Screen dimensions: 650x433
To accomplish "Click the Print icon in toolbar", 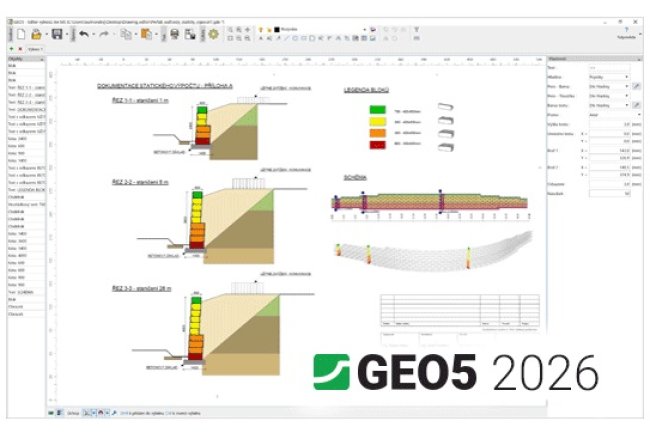I will click(175, 34).
